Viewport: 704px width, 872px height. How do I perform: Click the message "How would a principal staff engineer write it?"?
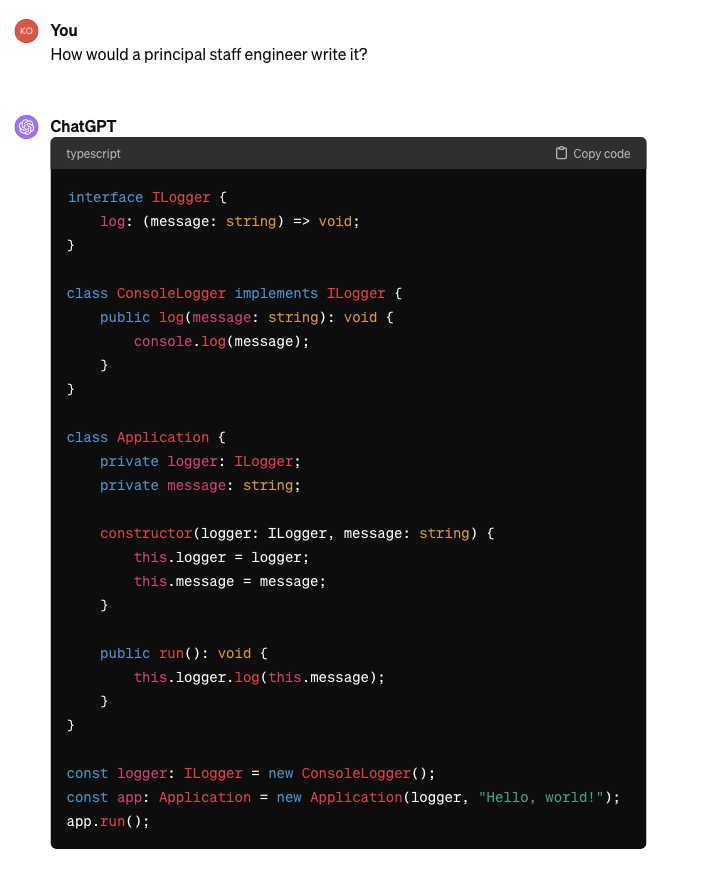[209, 54]
